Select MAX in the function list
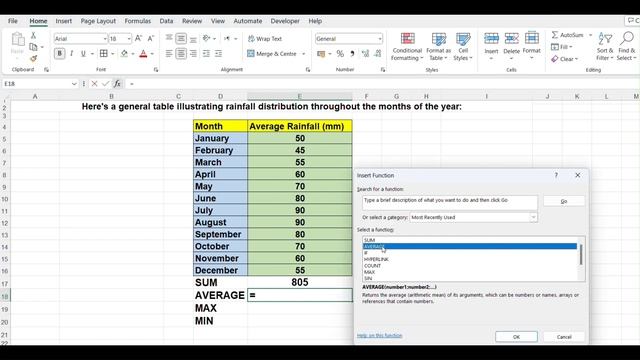 pos(369,272)
